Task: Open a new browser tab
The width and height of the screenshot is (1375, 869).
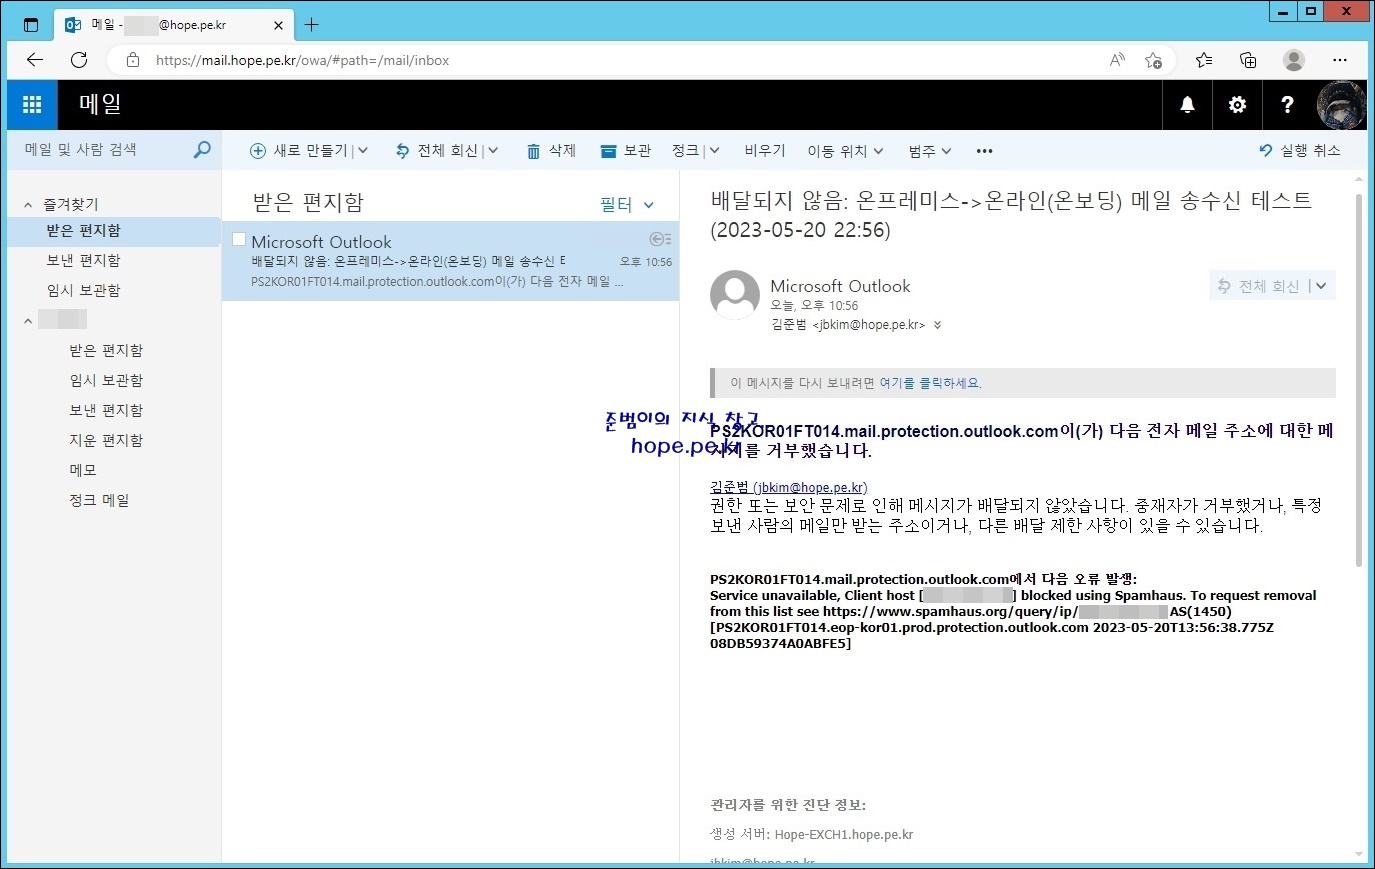Action: [x=311, y=25]
